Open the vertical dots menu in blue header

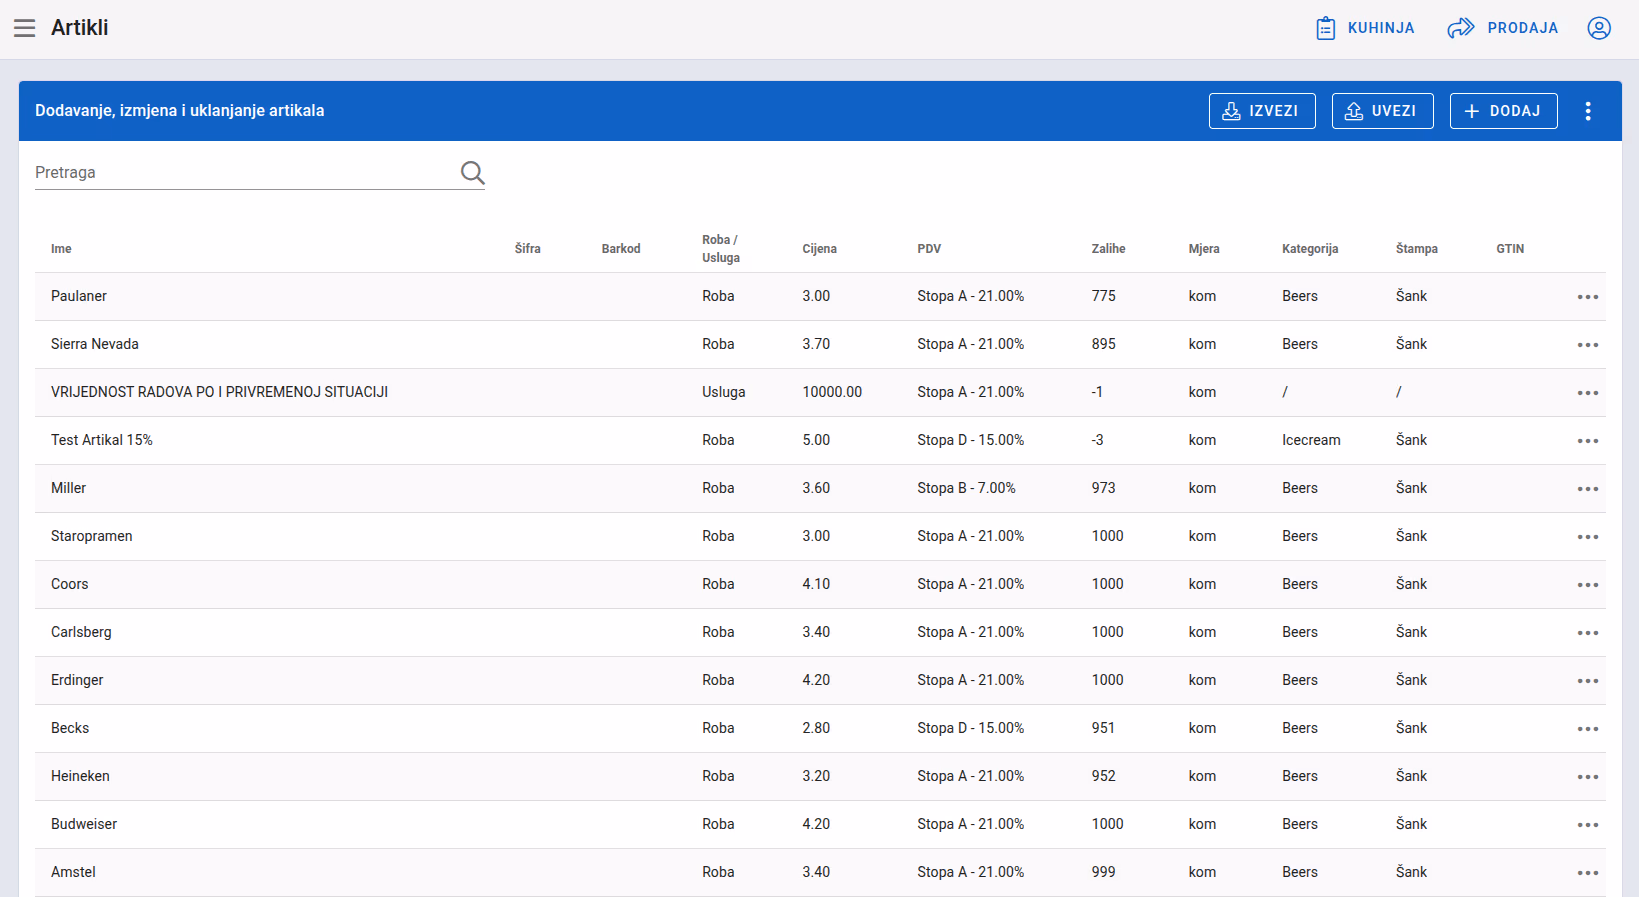pos(1588,111)
